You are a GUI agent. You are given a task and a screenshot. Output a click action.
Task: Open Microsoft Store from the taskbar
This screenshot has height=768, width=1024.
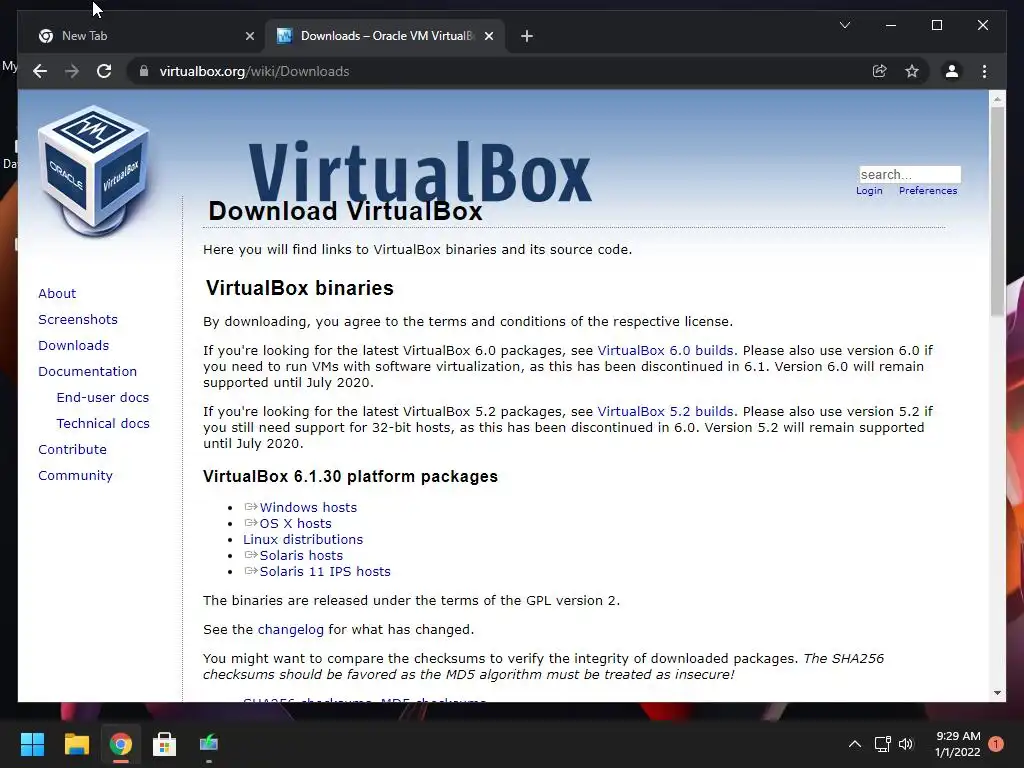point(165,744)
